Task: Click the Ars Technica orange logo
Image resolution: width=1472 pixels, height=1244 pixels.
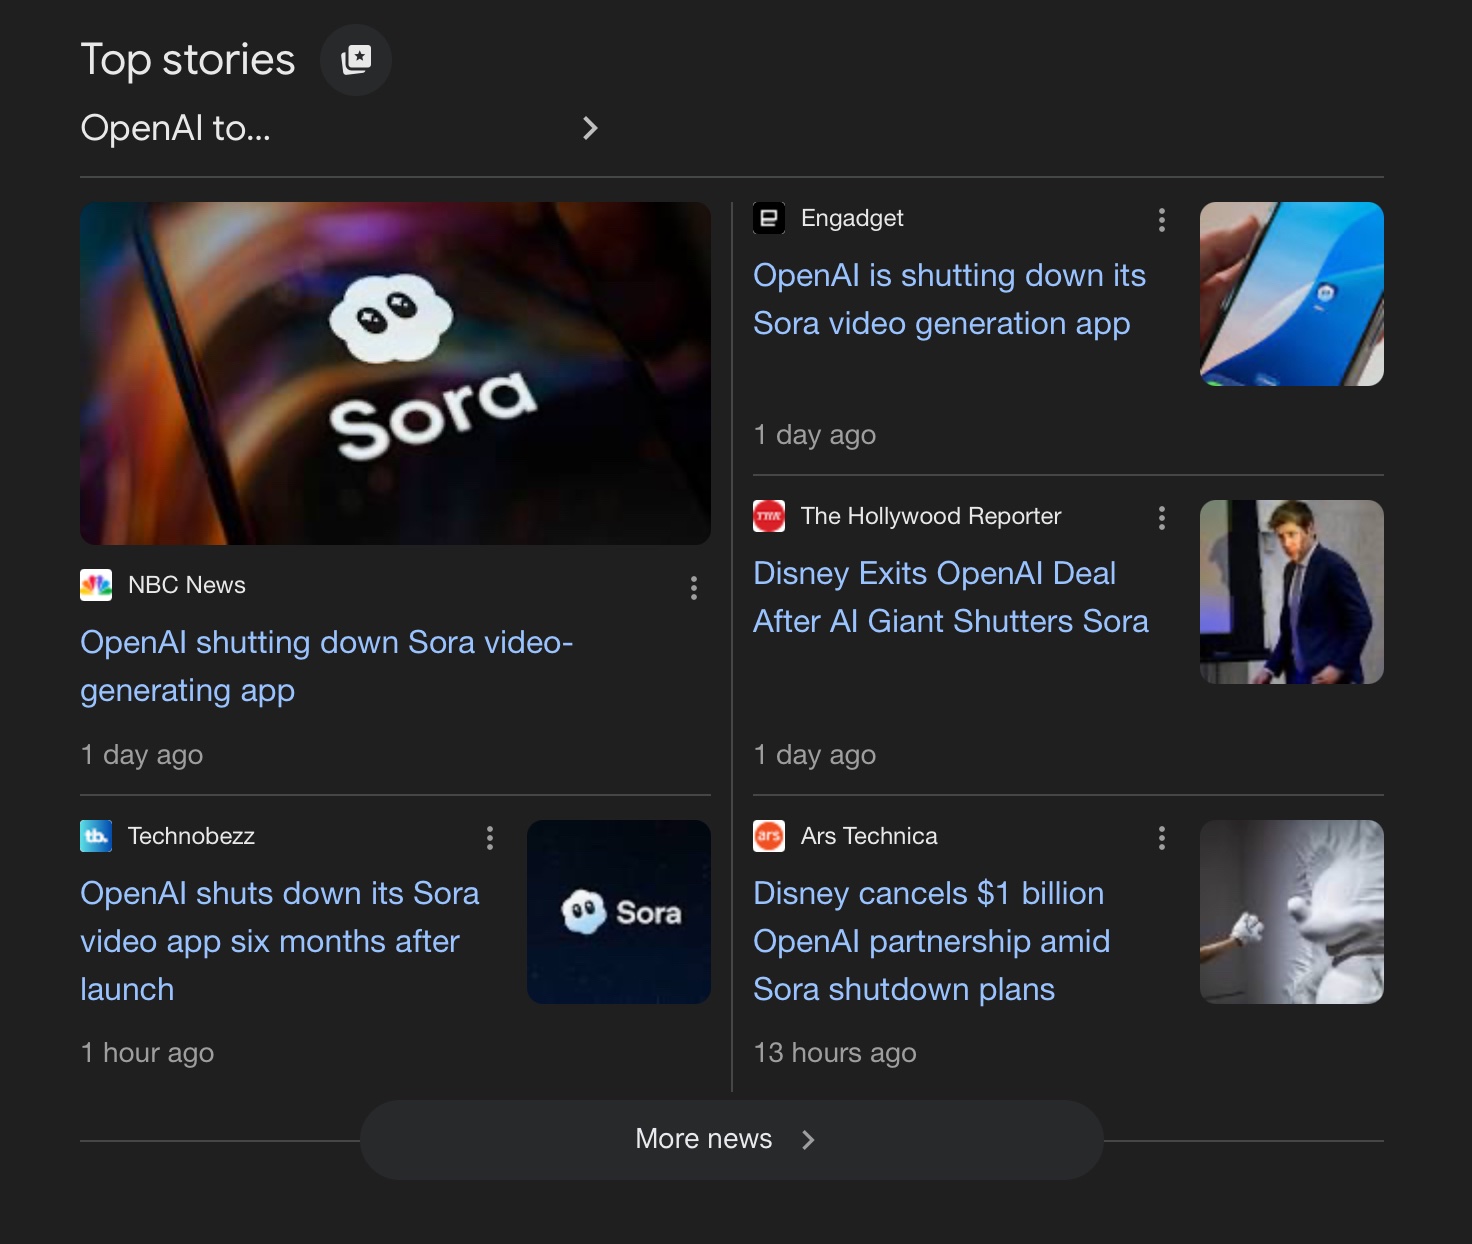Action: pyautogui.click(x=769, y=836)
